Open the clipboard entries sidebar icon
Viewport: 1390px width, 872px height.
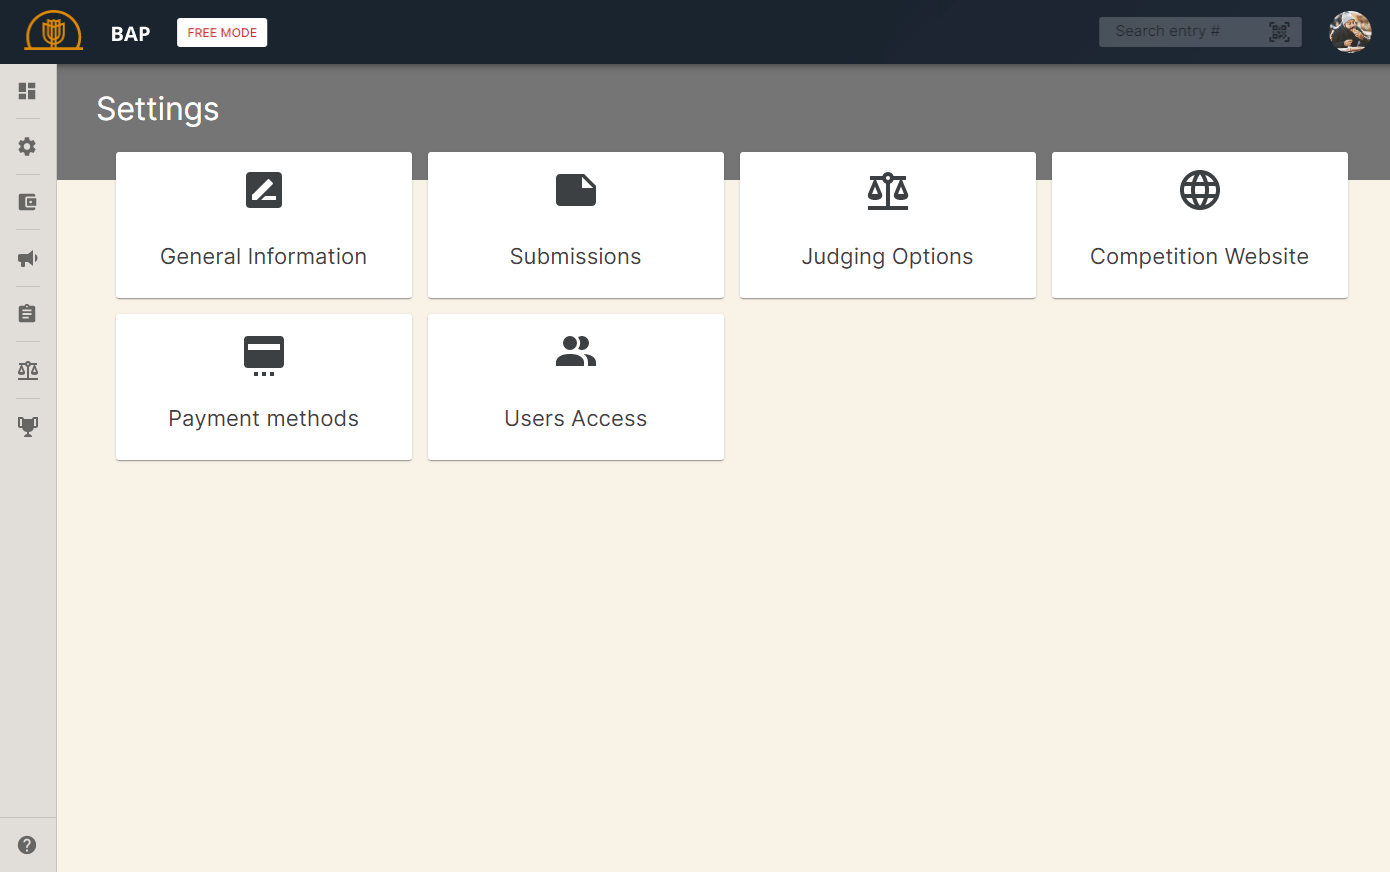click(x=27, y=314)
